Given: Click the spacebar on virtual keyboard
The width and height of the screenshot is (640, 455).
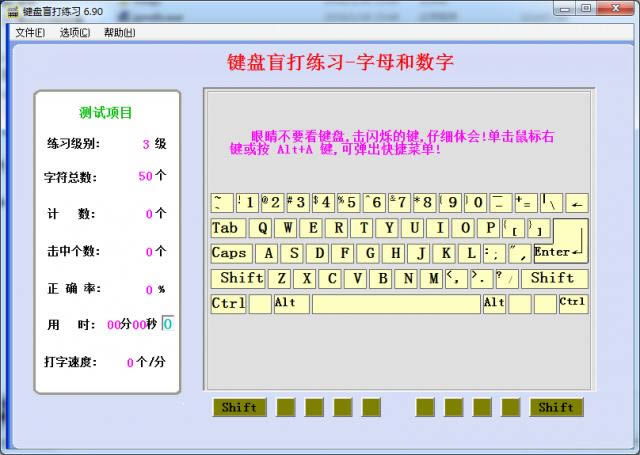Looking at the screenshot, I should [396, 303].
